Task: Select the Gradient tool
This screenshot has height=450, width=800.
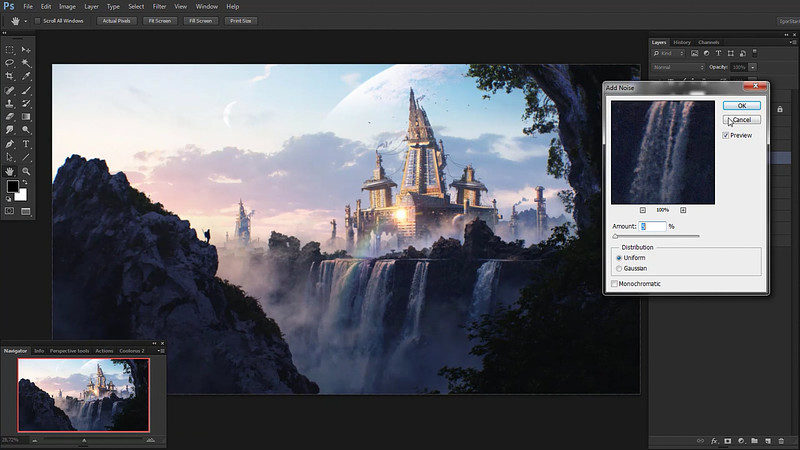Action: coord(26,117)
